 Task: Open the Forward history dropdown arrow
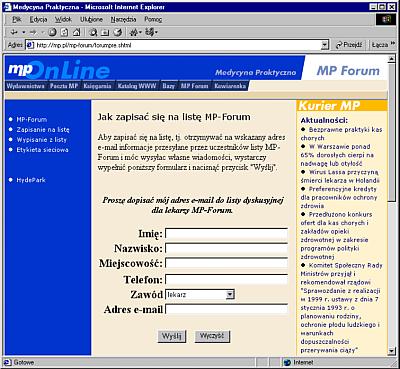pos(42,32)
